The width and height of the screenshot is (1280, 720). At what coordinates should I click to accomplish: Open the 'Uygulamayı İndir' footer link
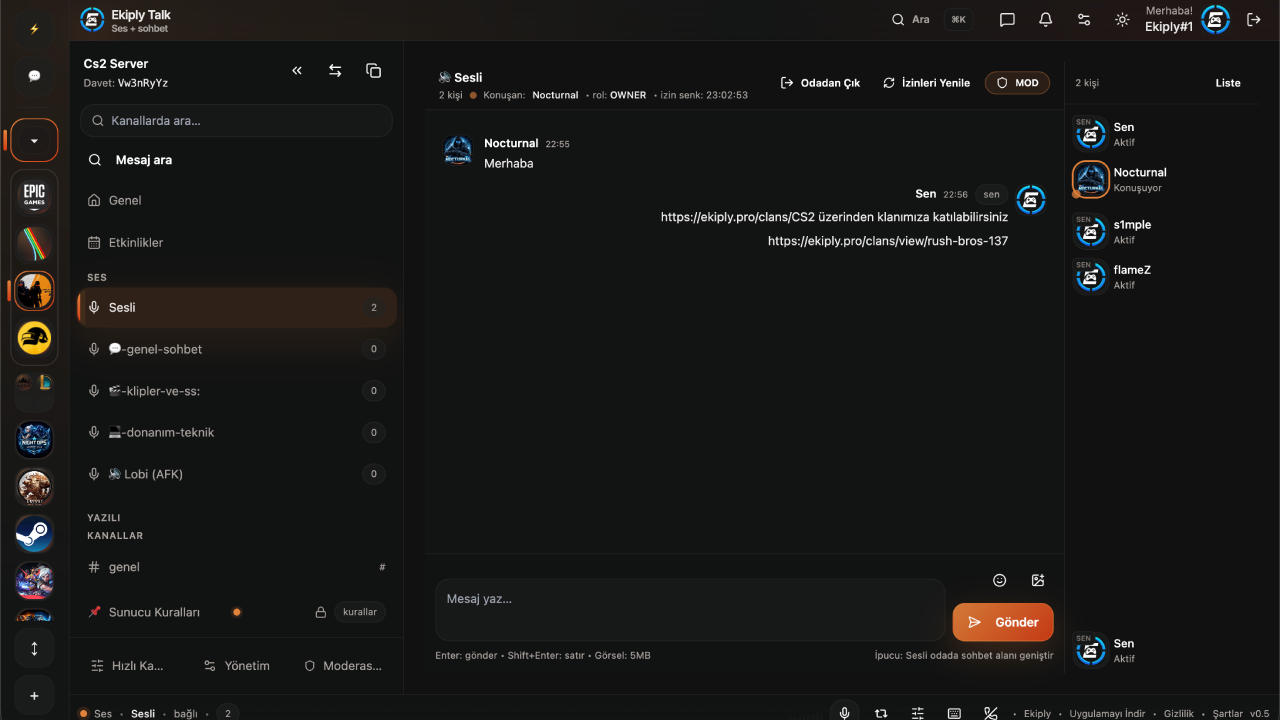1107,714
